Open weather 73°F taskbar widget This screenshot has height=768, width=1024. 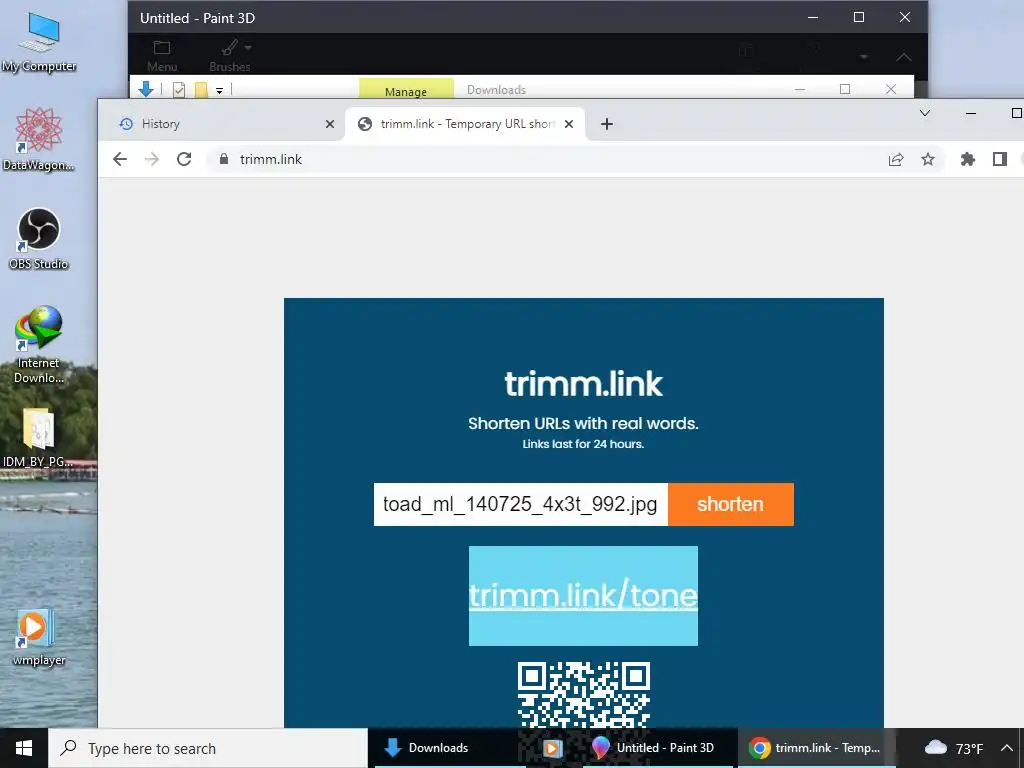point(954,748)
